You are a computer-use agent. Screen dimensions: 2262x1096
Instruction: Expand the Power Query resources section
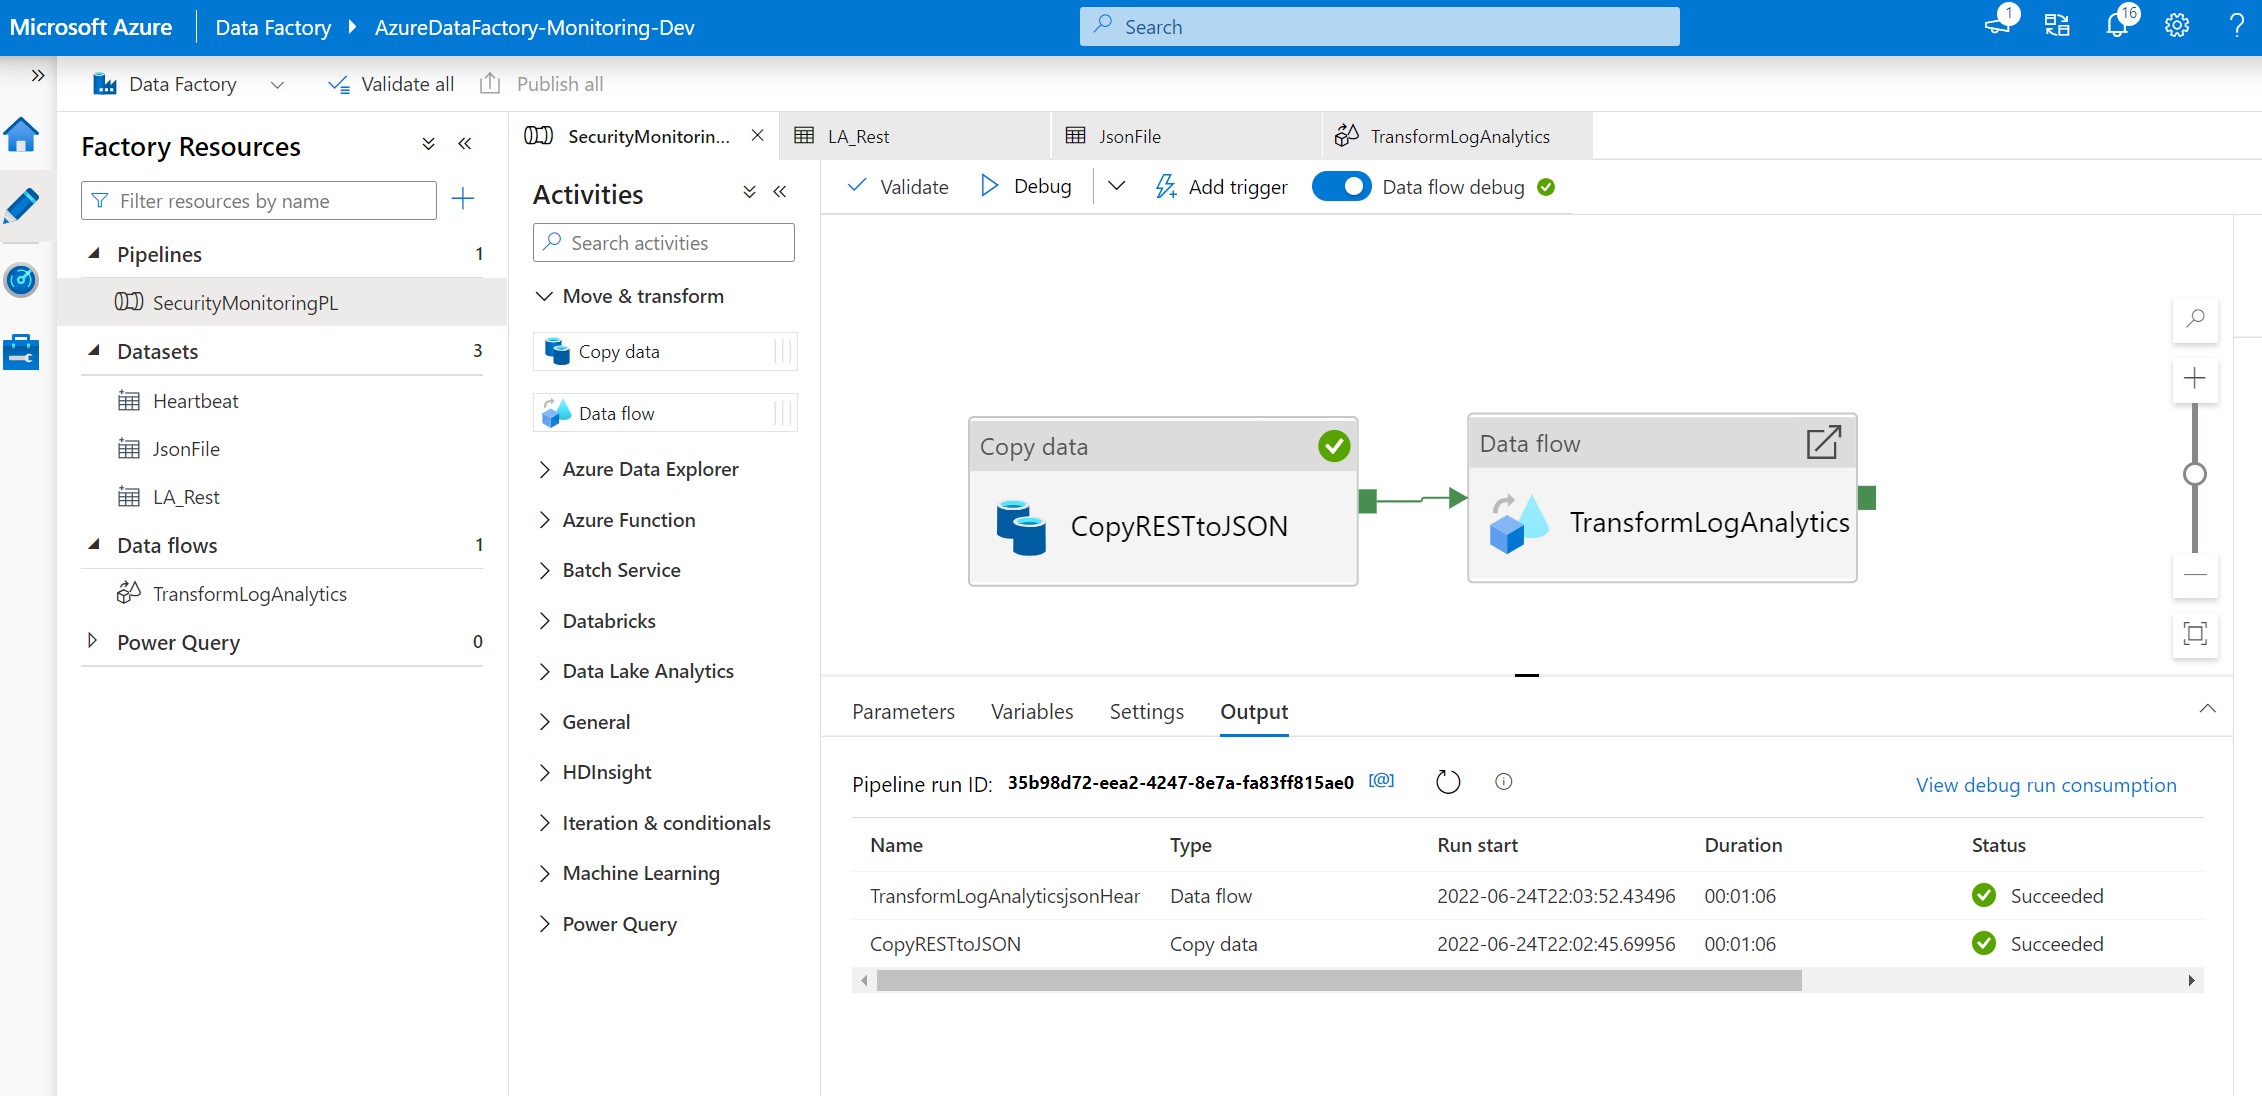pyautogui.click(x=93, y=641)
